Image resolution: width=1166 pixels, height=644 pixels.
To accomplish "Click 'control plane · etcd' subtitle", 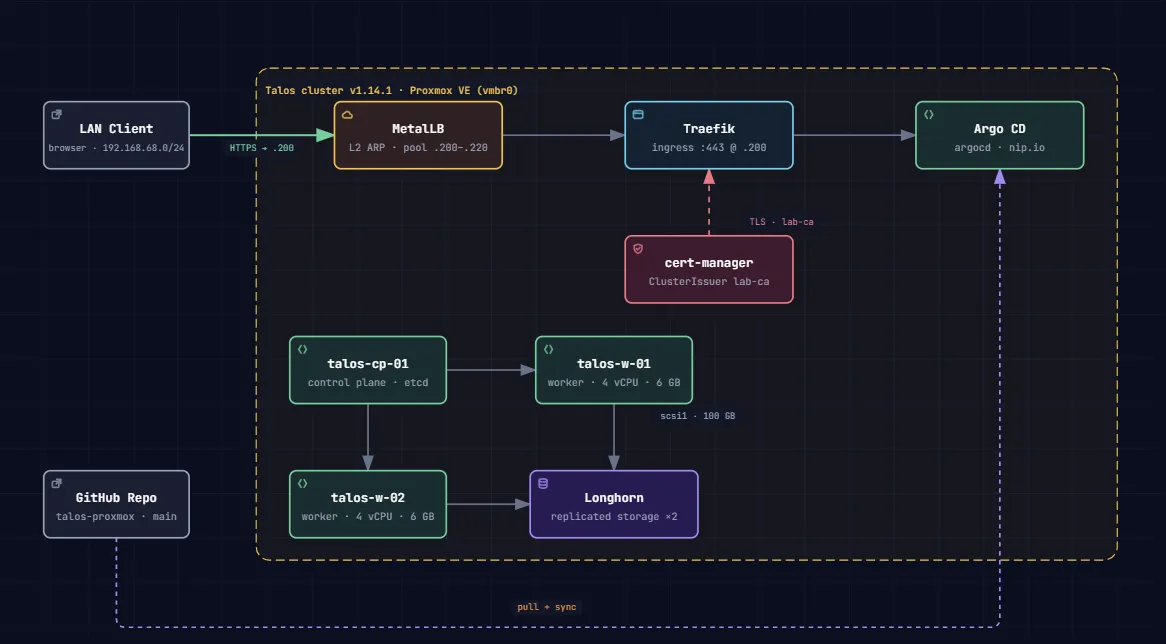I will pos(368,382).
